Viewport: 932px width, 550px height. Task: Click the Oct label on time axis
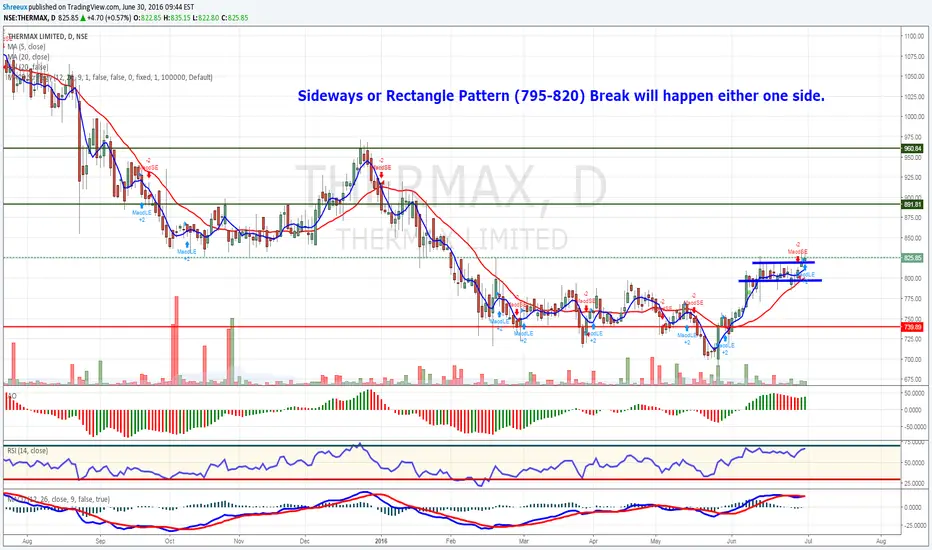(169, 541)
